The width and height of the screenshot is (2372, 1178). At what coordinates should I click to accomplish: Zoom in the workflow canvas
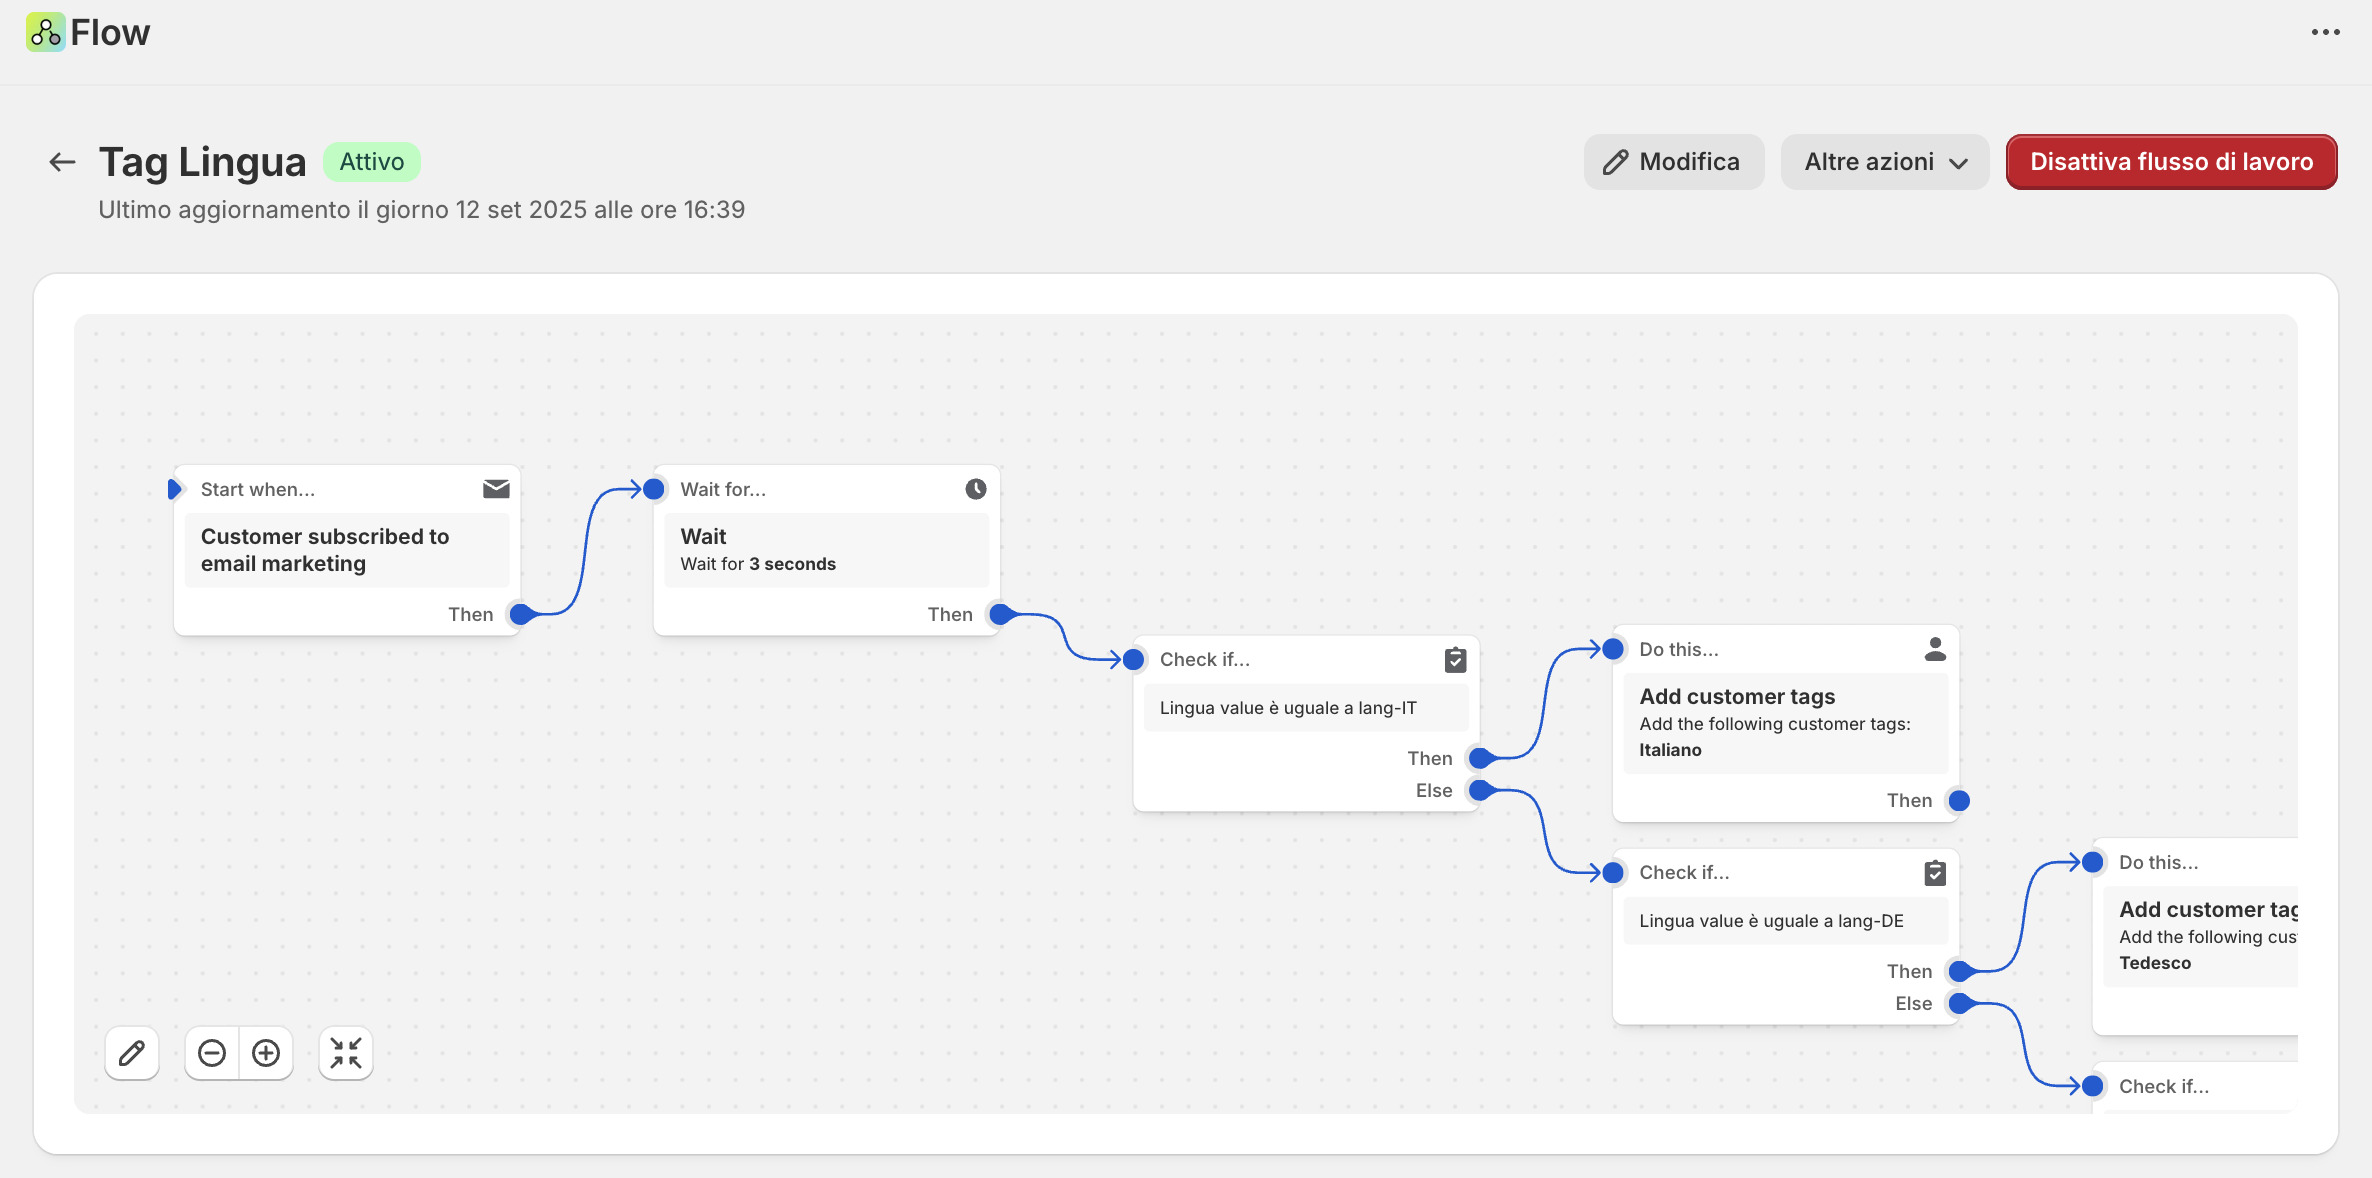(x=266, y=1053)
